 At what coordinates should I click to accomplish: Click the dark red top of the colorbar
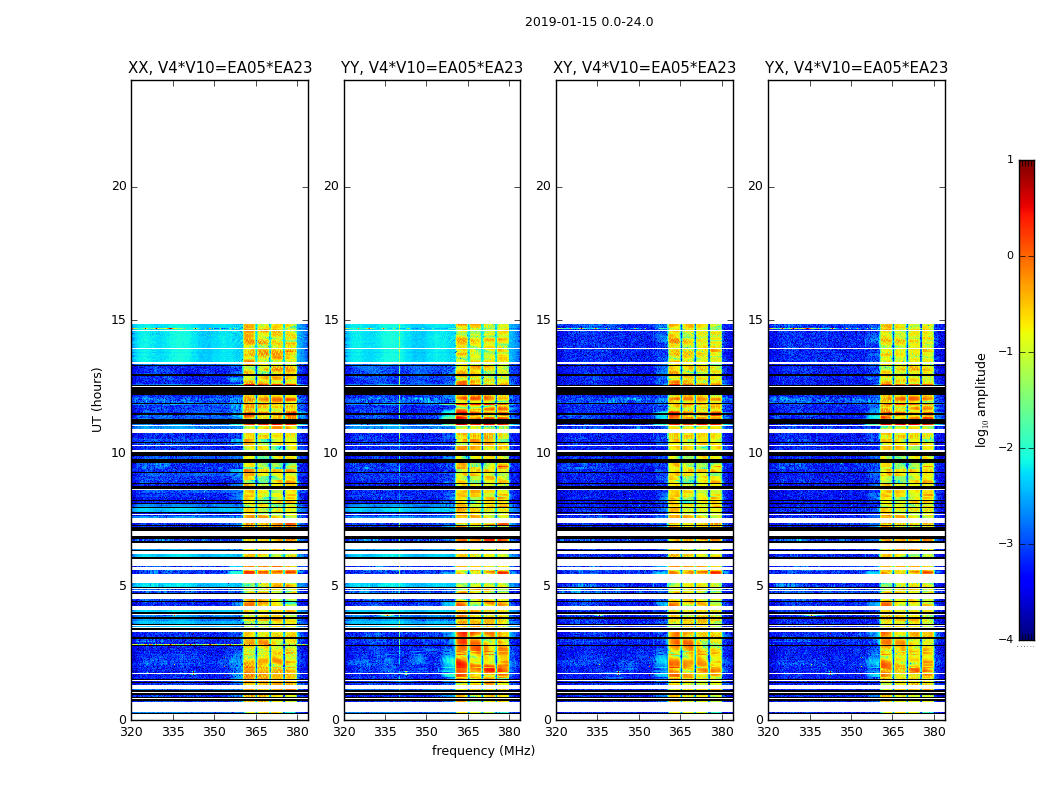click(x=1026, y=168)
